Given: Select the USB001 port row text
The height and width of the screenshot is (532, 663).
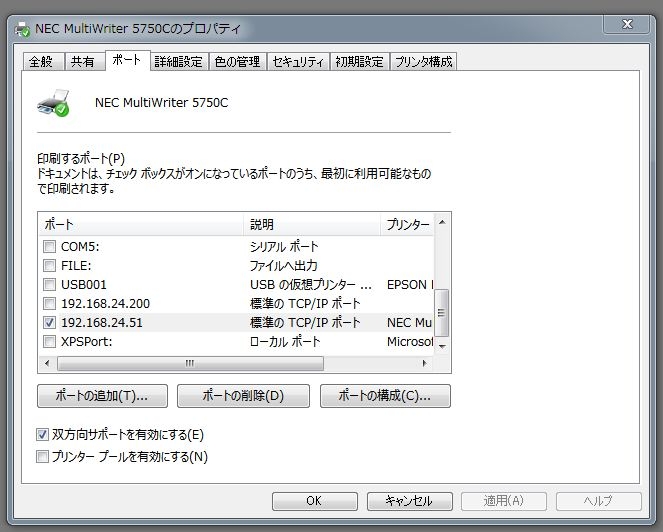Looking at the screenshot, I should click(84, 285).
